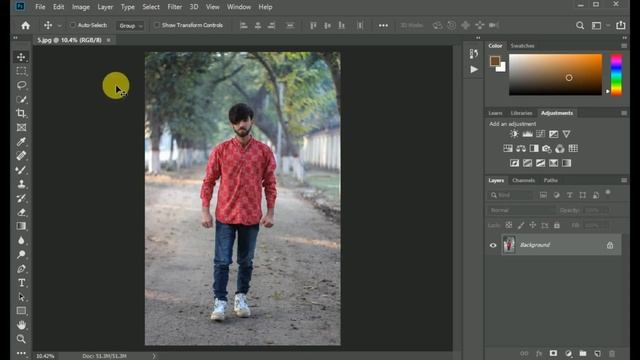
Task: Hide the Background layer with eye icon
Action: (493, 245)
